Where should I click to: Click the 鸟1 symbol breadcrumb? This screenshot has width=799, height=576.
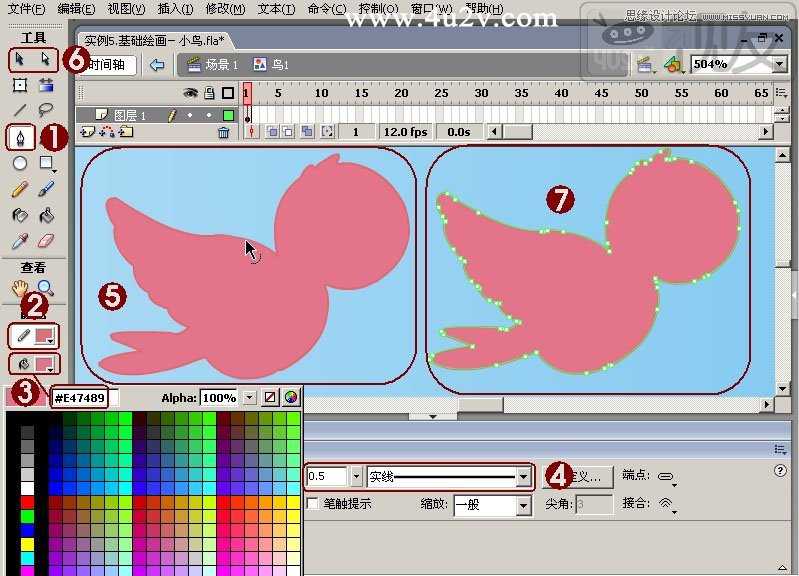272,65
